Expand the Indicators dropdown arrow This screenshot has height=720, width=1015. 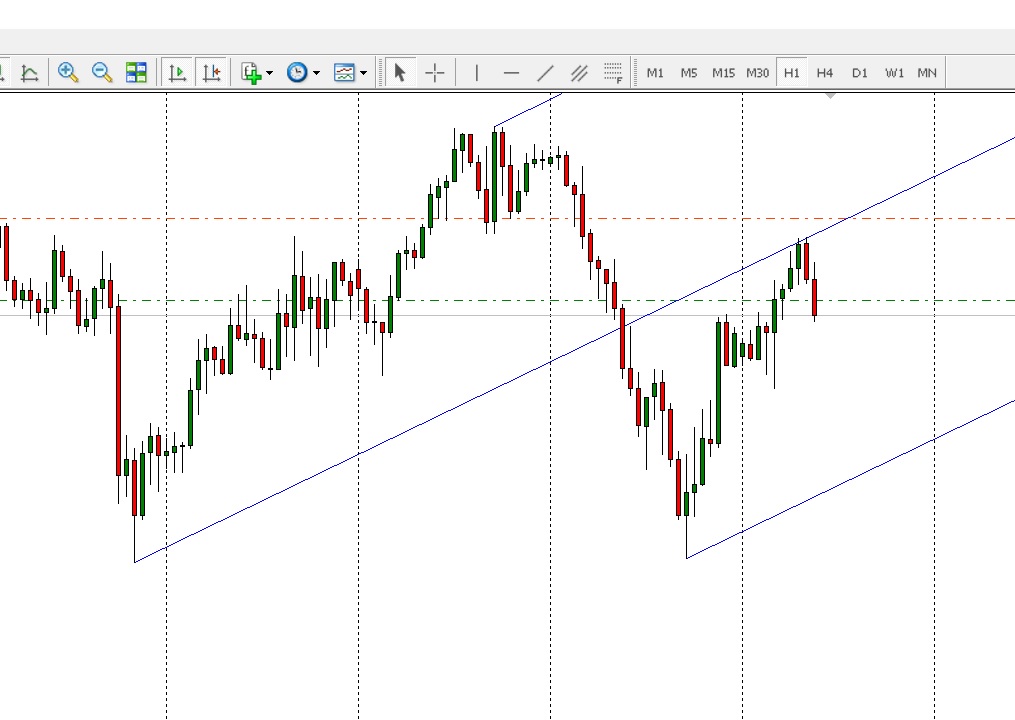pos(269,73)
